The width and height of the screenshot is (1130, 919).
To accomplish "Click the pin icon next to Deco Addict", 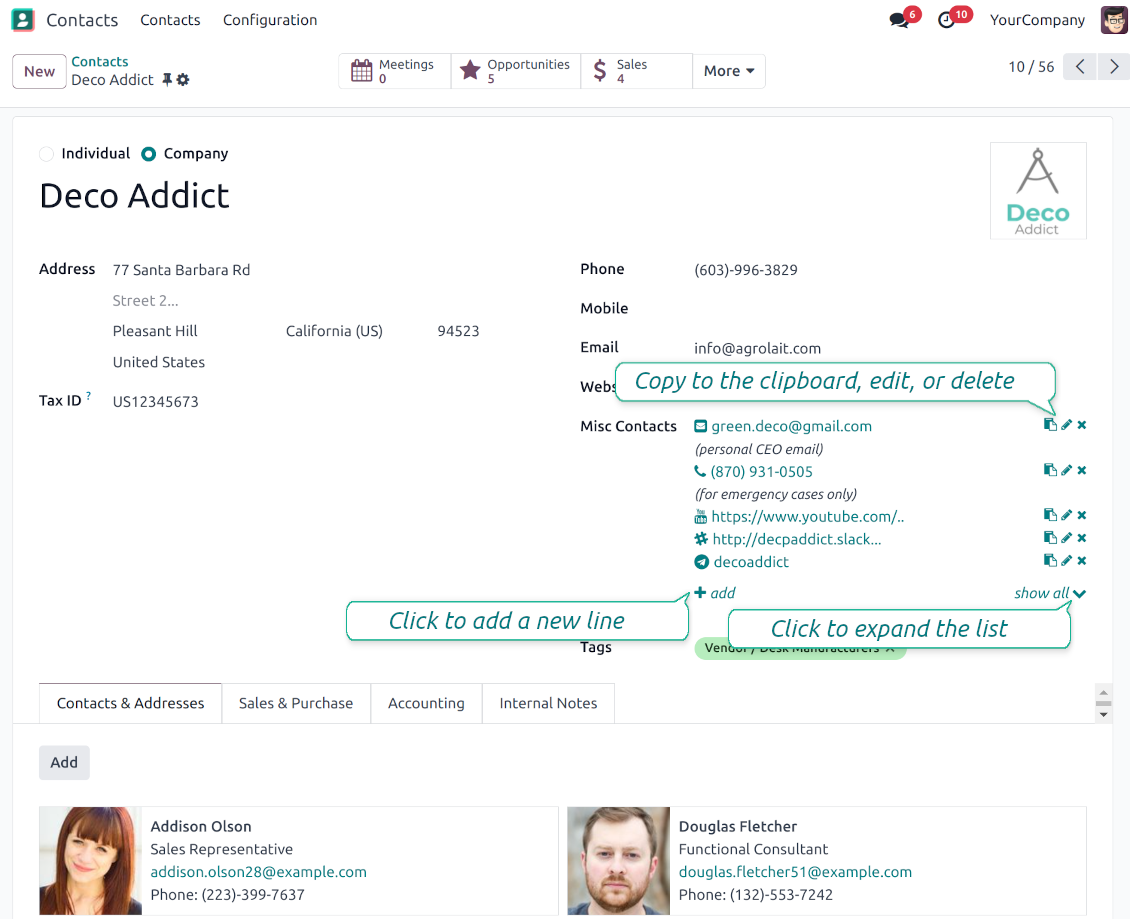I will tap(167, 79).
